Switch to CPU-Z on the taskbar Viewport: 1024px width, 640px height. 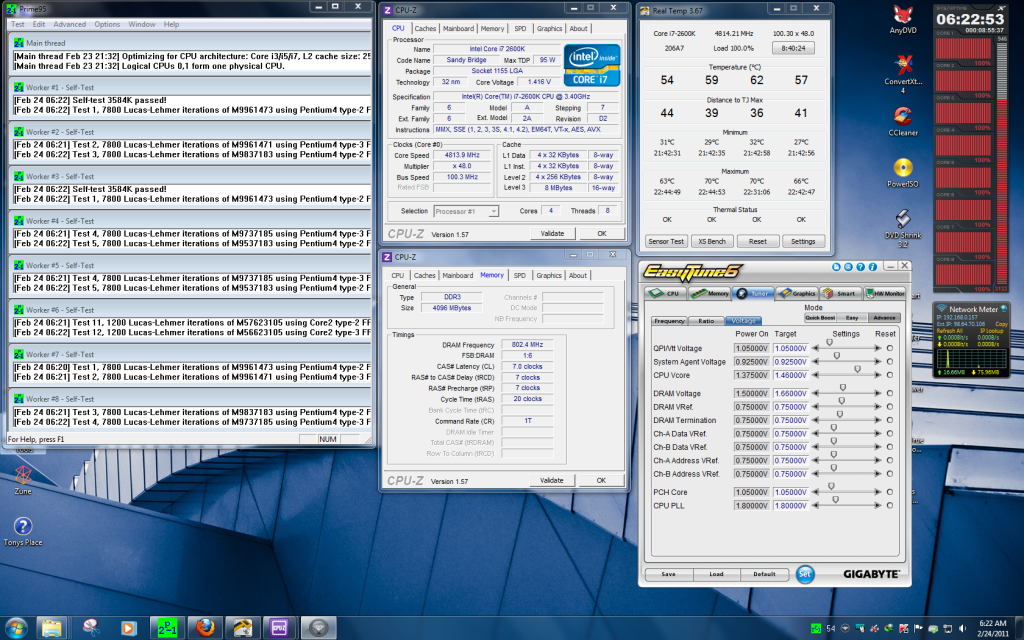(x=280, y=628)
